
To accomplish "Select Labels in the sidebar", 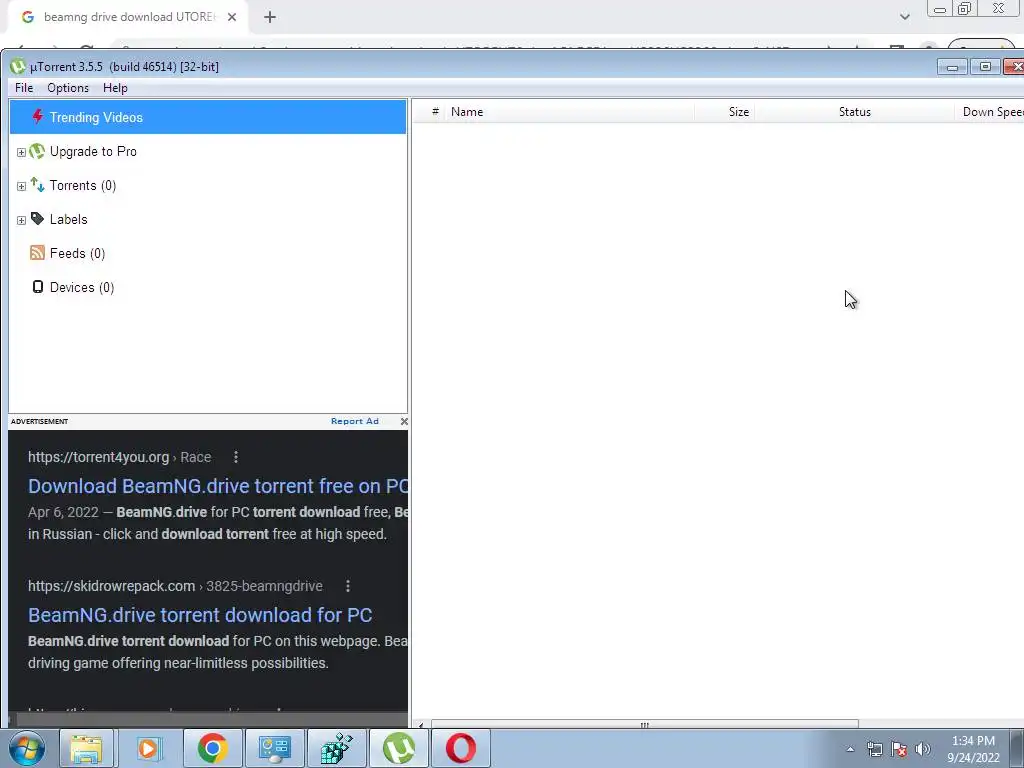I will 69,219.
